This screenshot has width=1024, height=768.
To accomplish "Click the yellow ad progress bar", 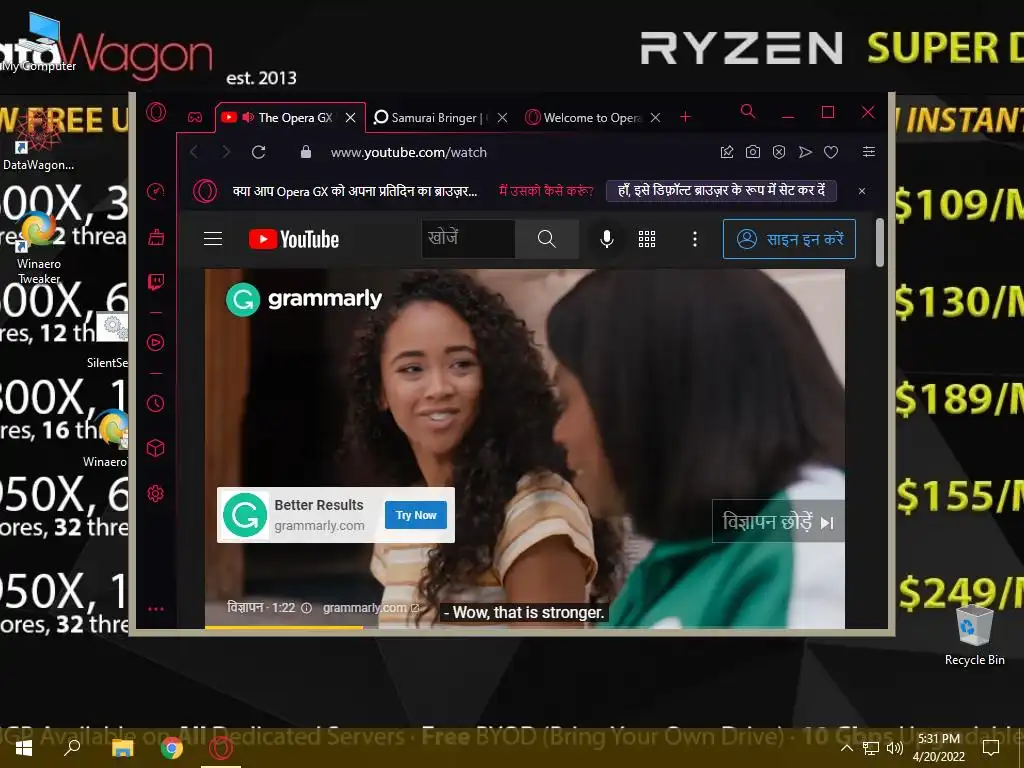I will 284,628.
